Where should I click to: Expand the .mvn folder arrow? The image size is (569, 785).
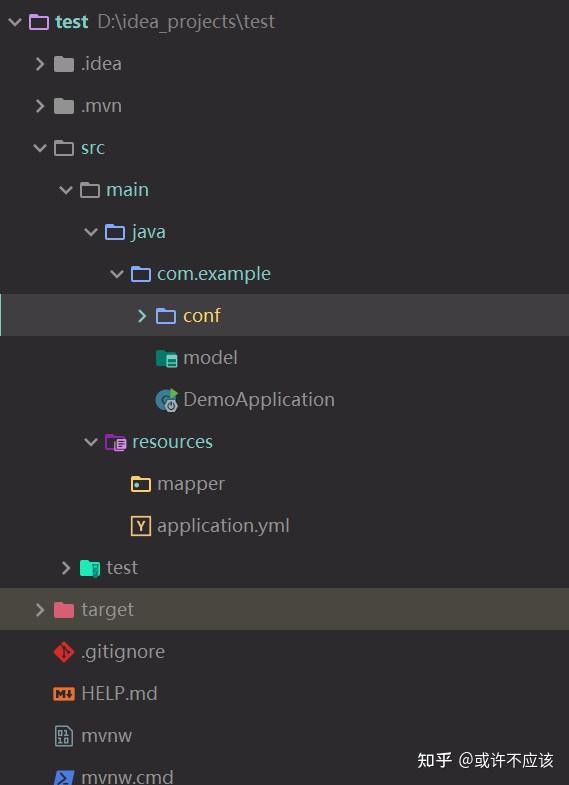pyautogui.click(x=40, y=106)
